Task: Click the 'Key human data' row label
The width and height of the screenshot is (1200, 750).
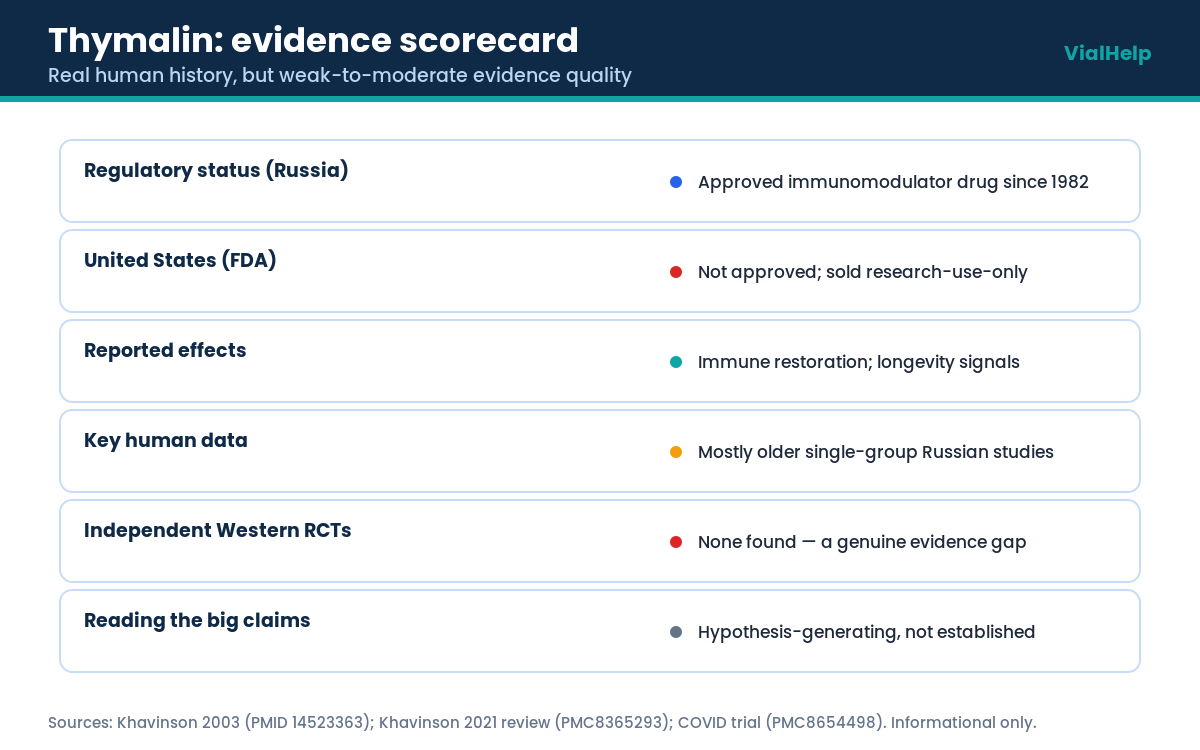Action: (x=166, y=440)
